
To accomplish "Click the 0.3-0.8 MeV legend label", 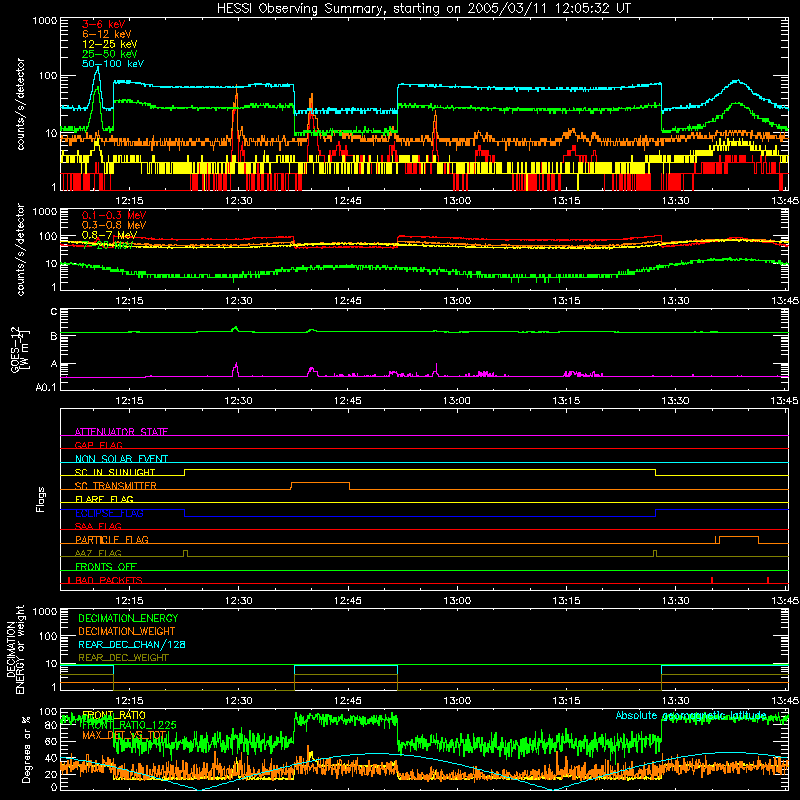I will pyautogui.click(x=114, y=225).
